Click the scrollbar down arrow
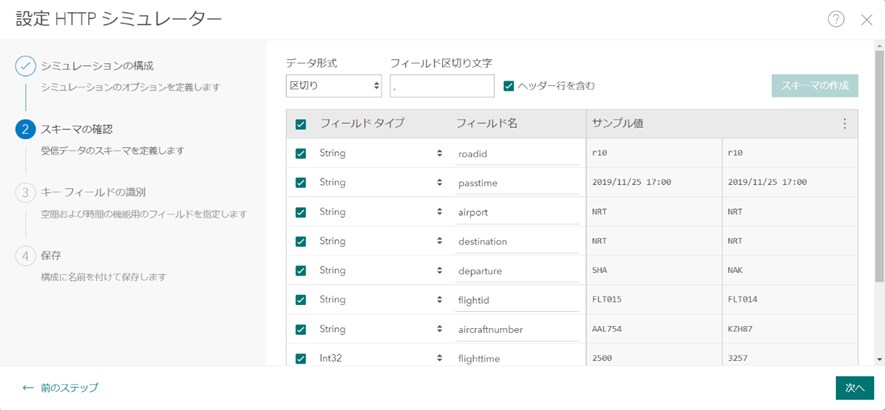Viewport: 885px width, 410px height. (879, 359)
